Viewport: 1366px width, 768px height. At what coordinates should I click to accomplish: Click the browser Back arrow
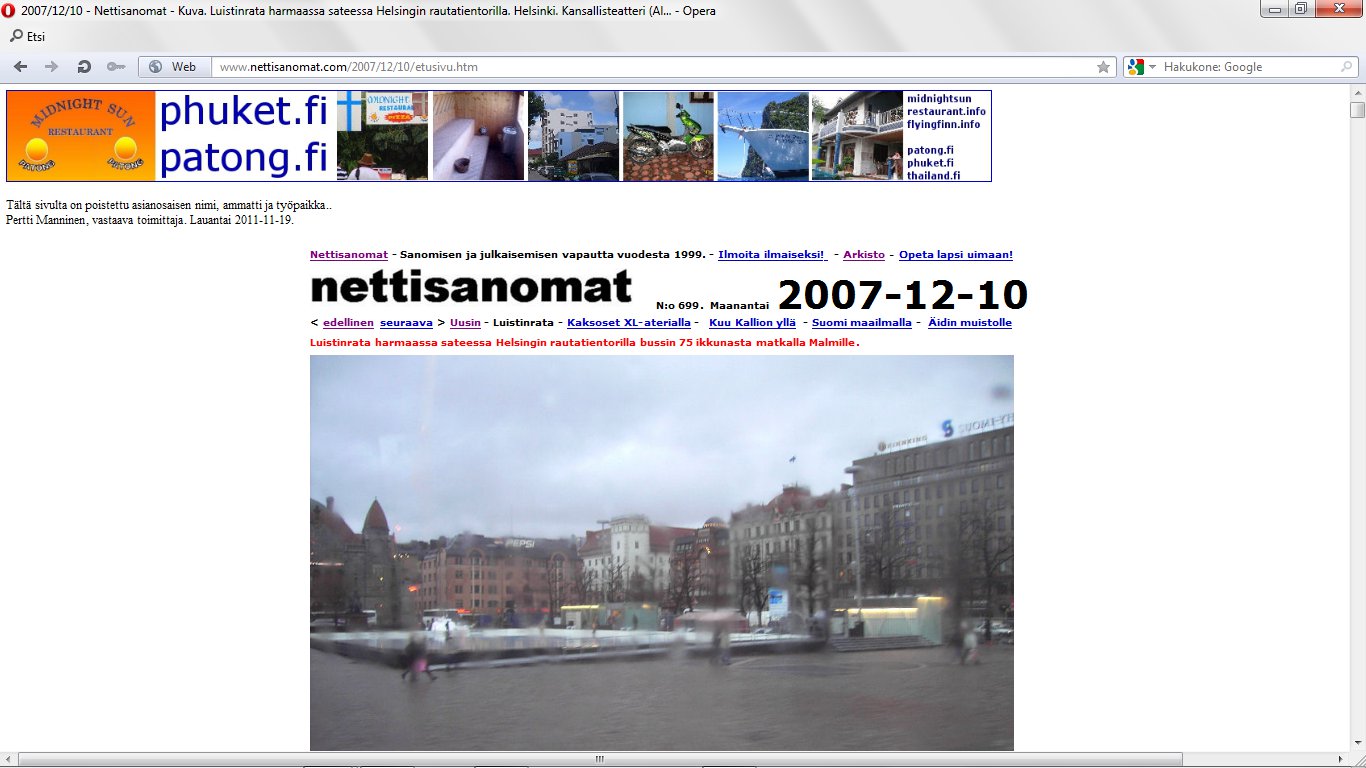pos(21,67)
